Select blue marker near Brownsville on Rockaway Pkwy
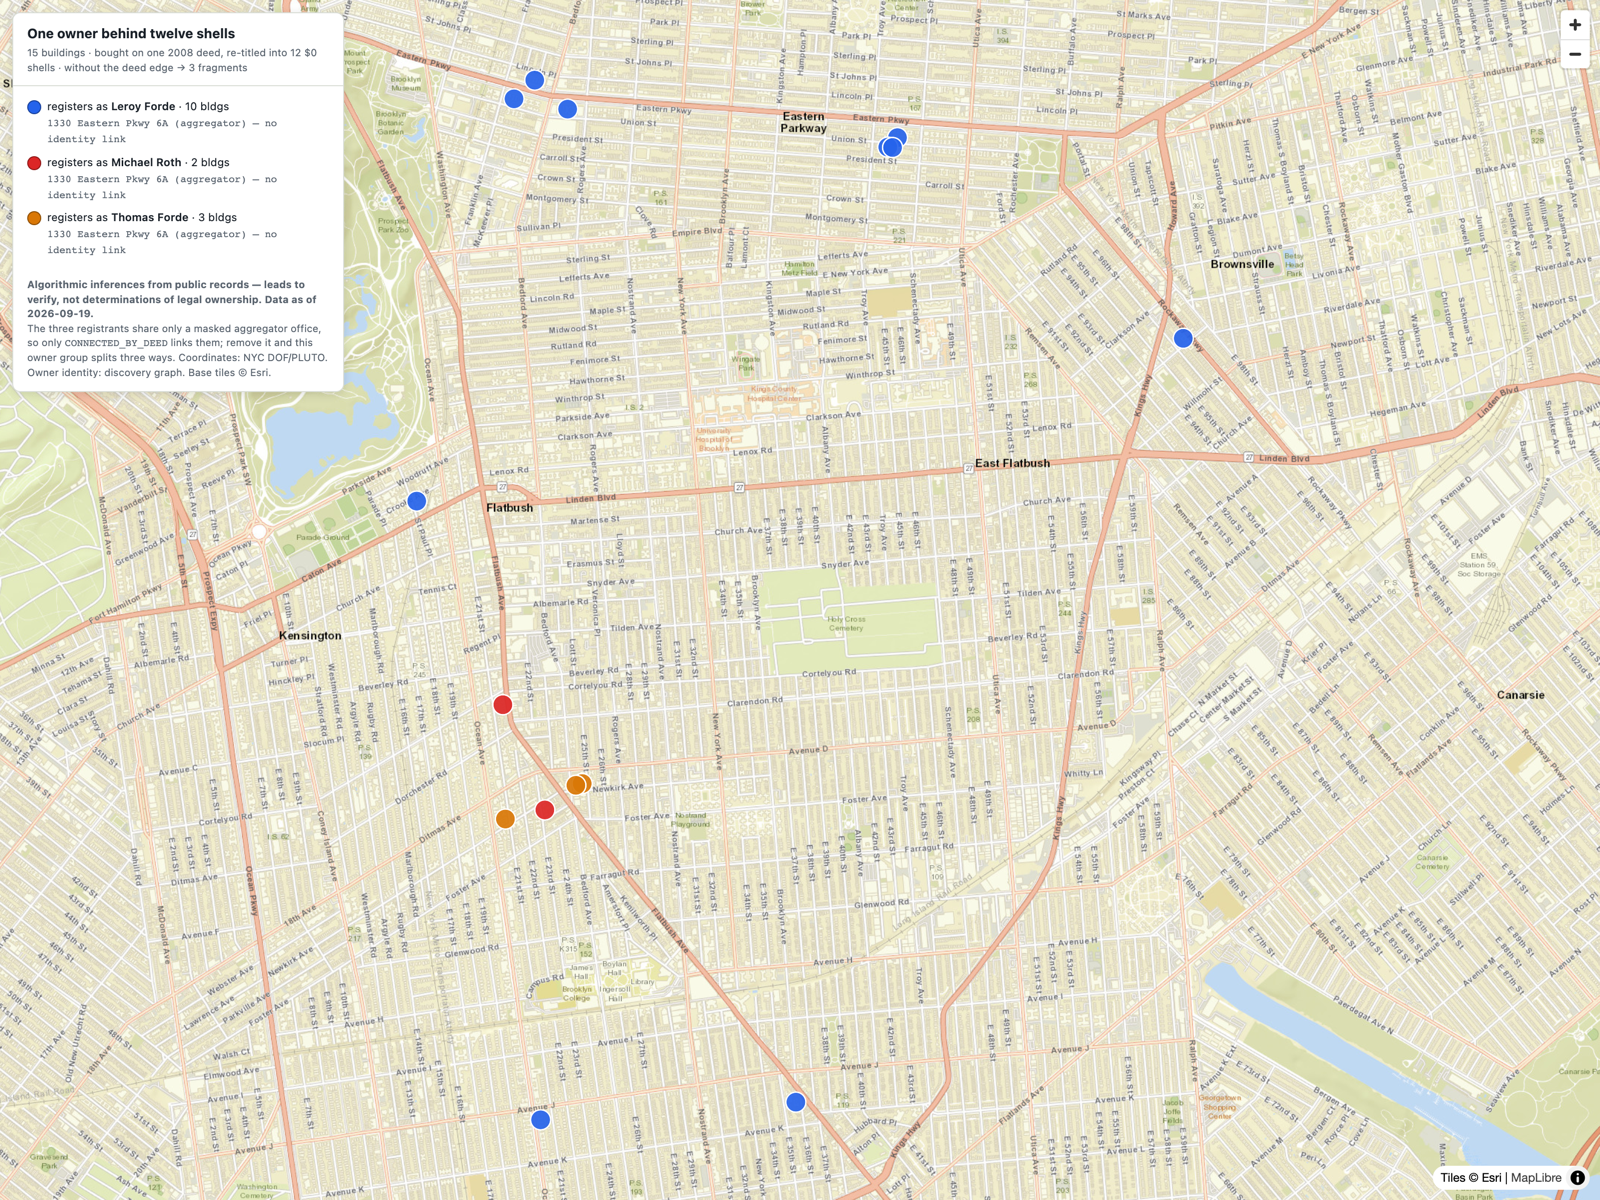The width and height of the screenshot is (1600, 1200). (1183, 338)
